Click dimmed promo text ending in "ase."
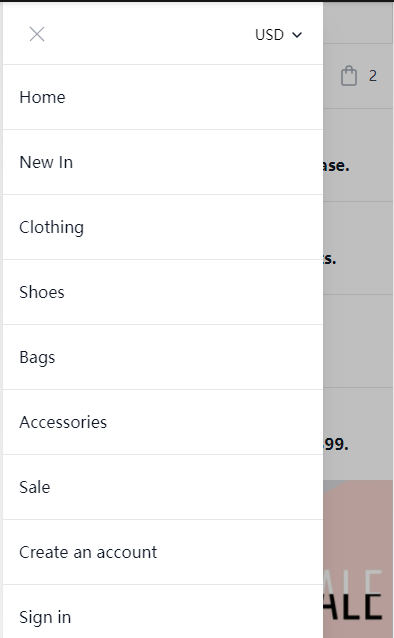The width and height of the screenshot is (394, 638). 336,166
